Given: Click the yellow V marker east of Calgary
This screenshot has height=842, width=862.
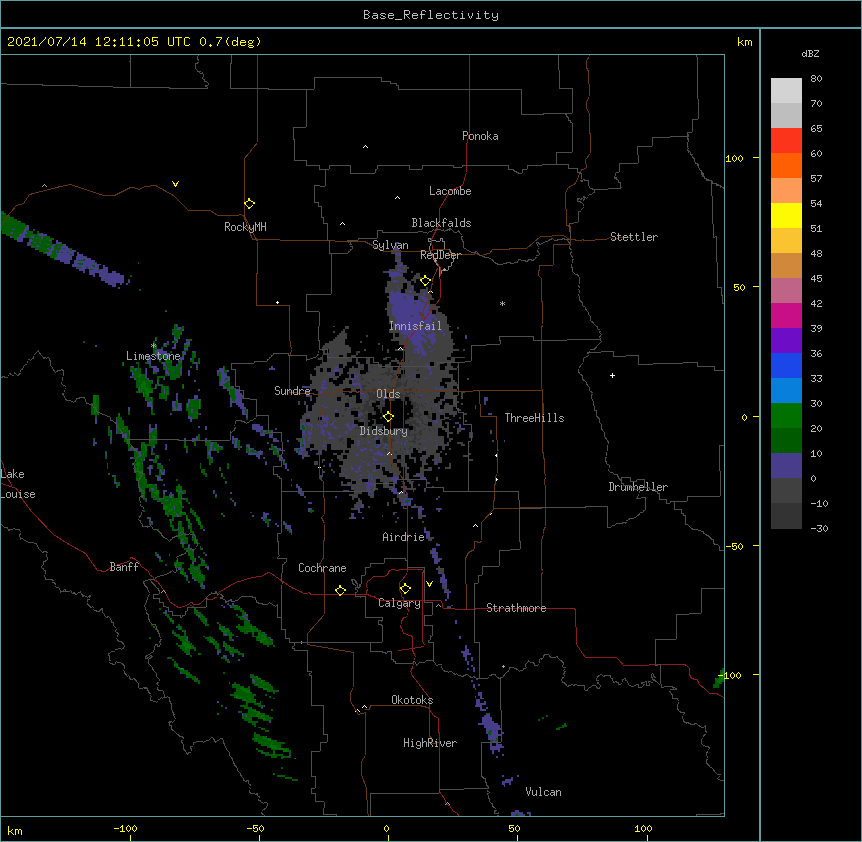Looking at the screenshot, I should pyautogui.click(x=429, y=584).
